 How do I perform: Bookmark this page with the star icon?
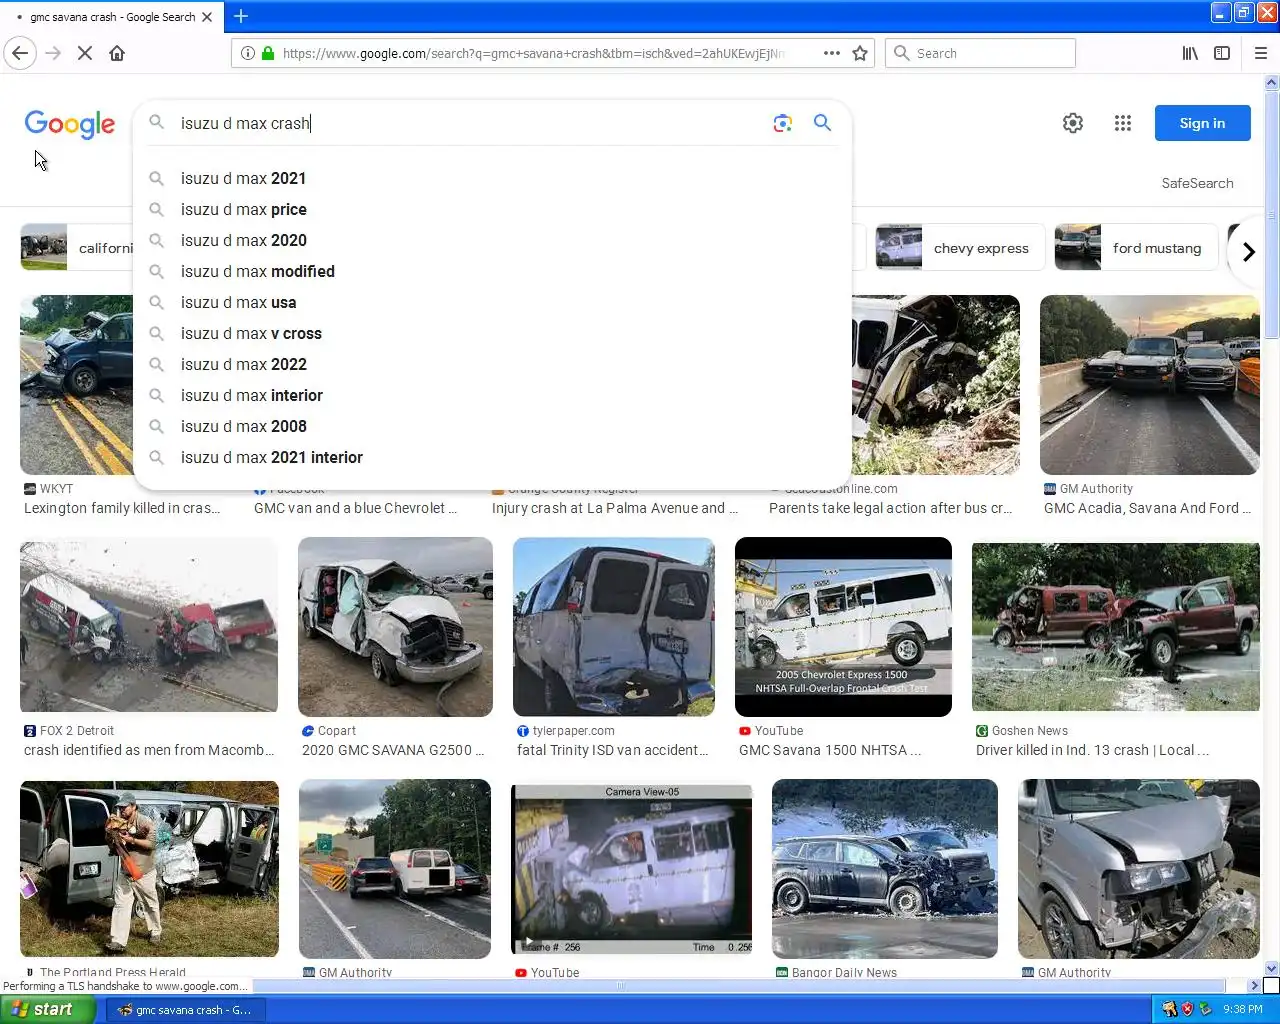(x=860, y=53)
